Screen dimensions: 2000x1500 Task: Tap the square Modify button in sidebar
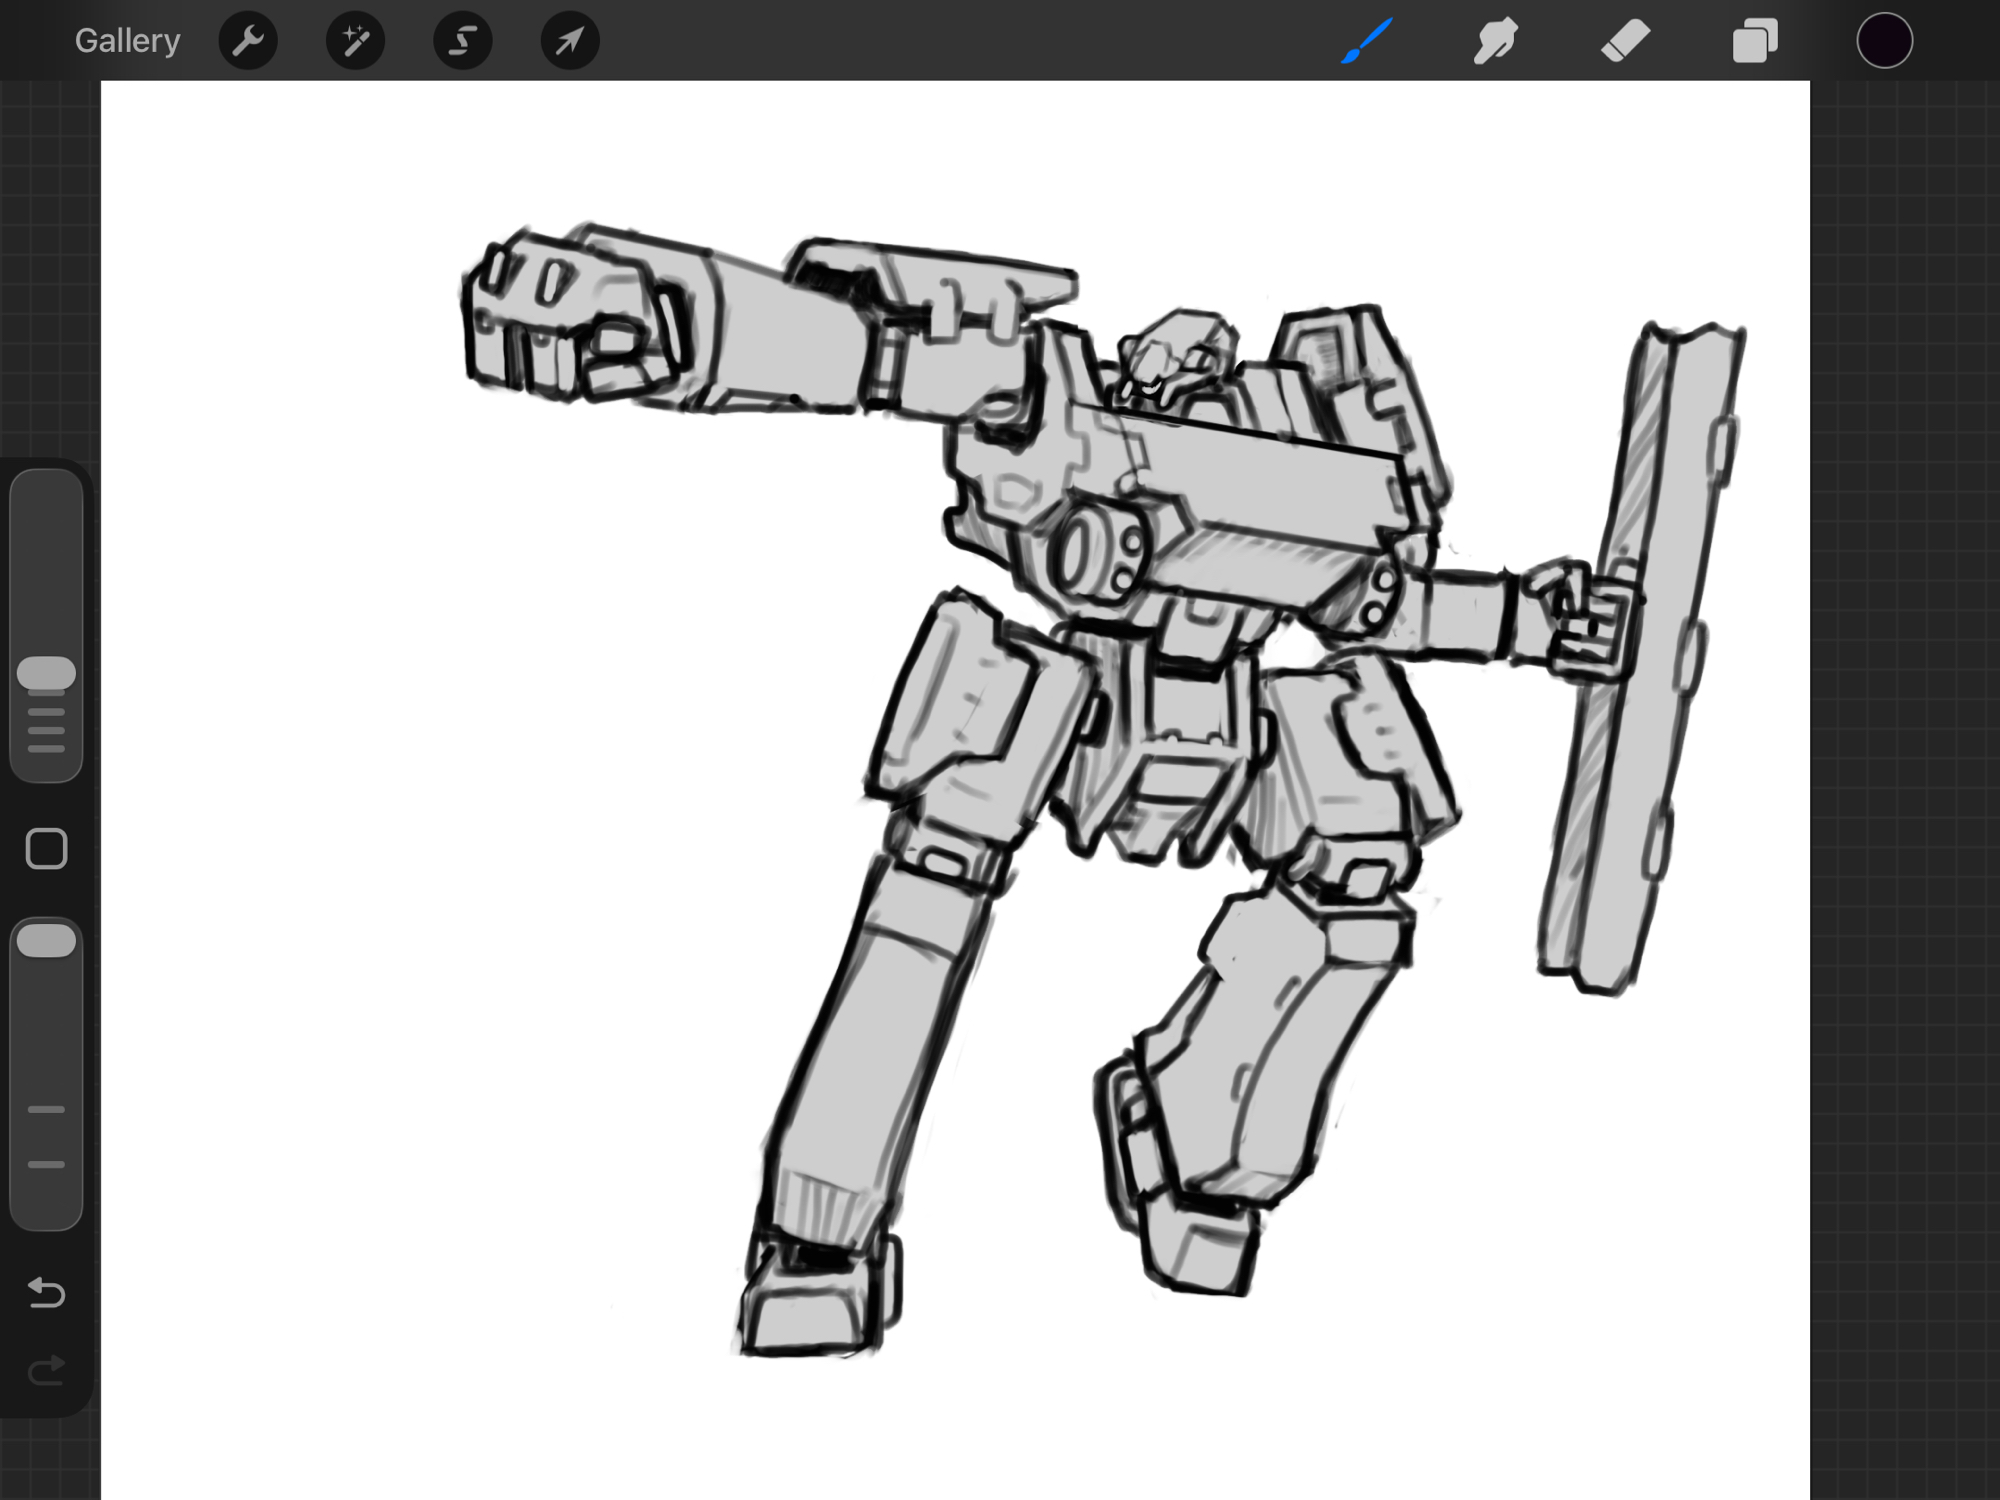[x=46, y=848]
